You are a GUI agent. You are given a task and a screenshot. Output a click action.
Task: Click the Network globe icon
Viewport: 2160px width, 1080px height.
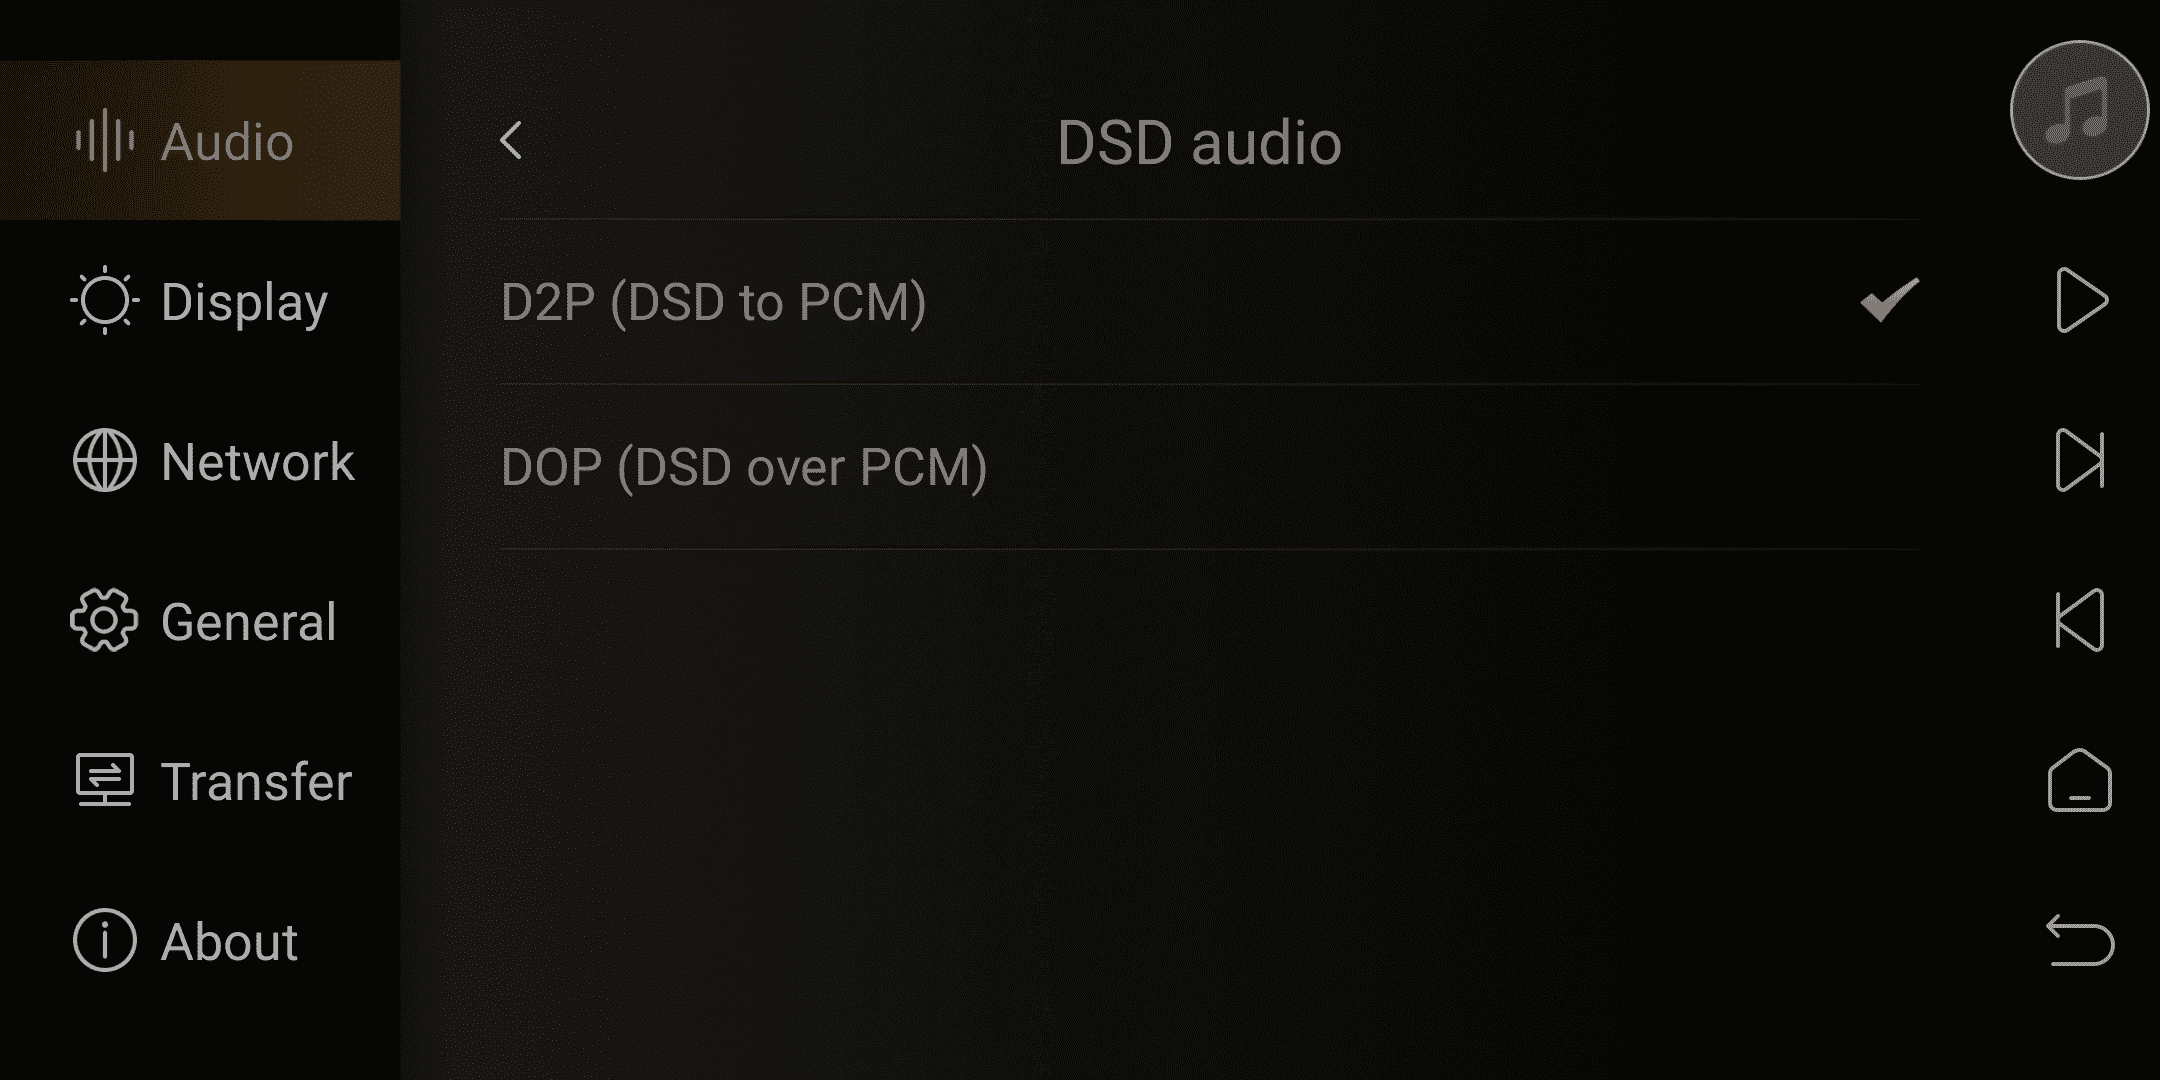click(x=105, y=460)
